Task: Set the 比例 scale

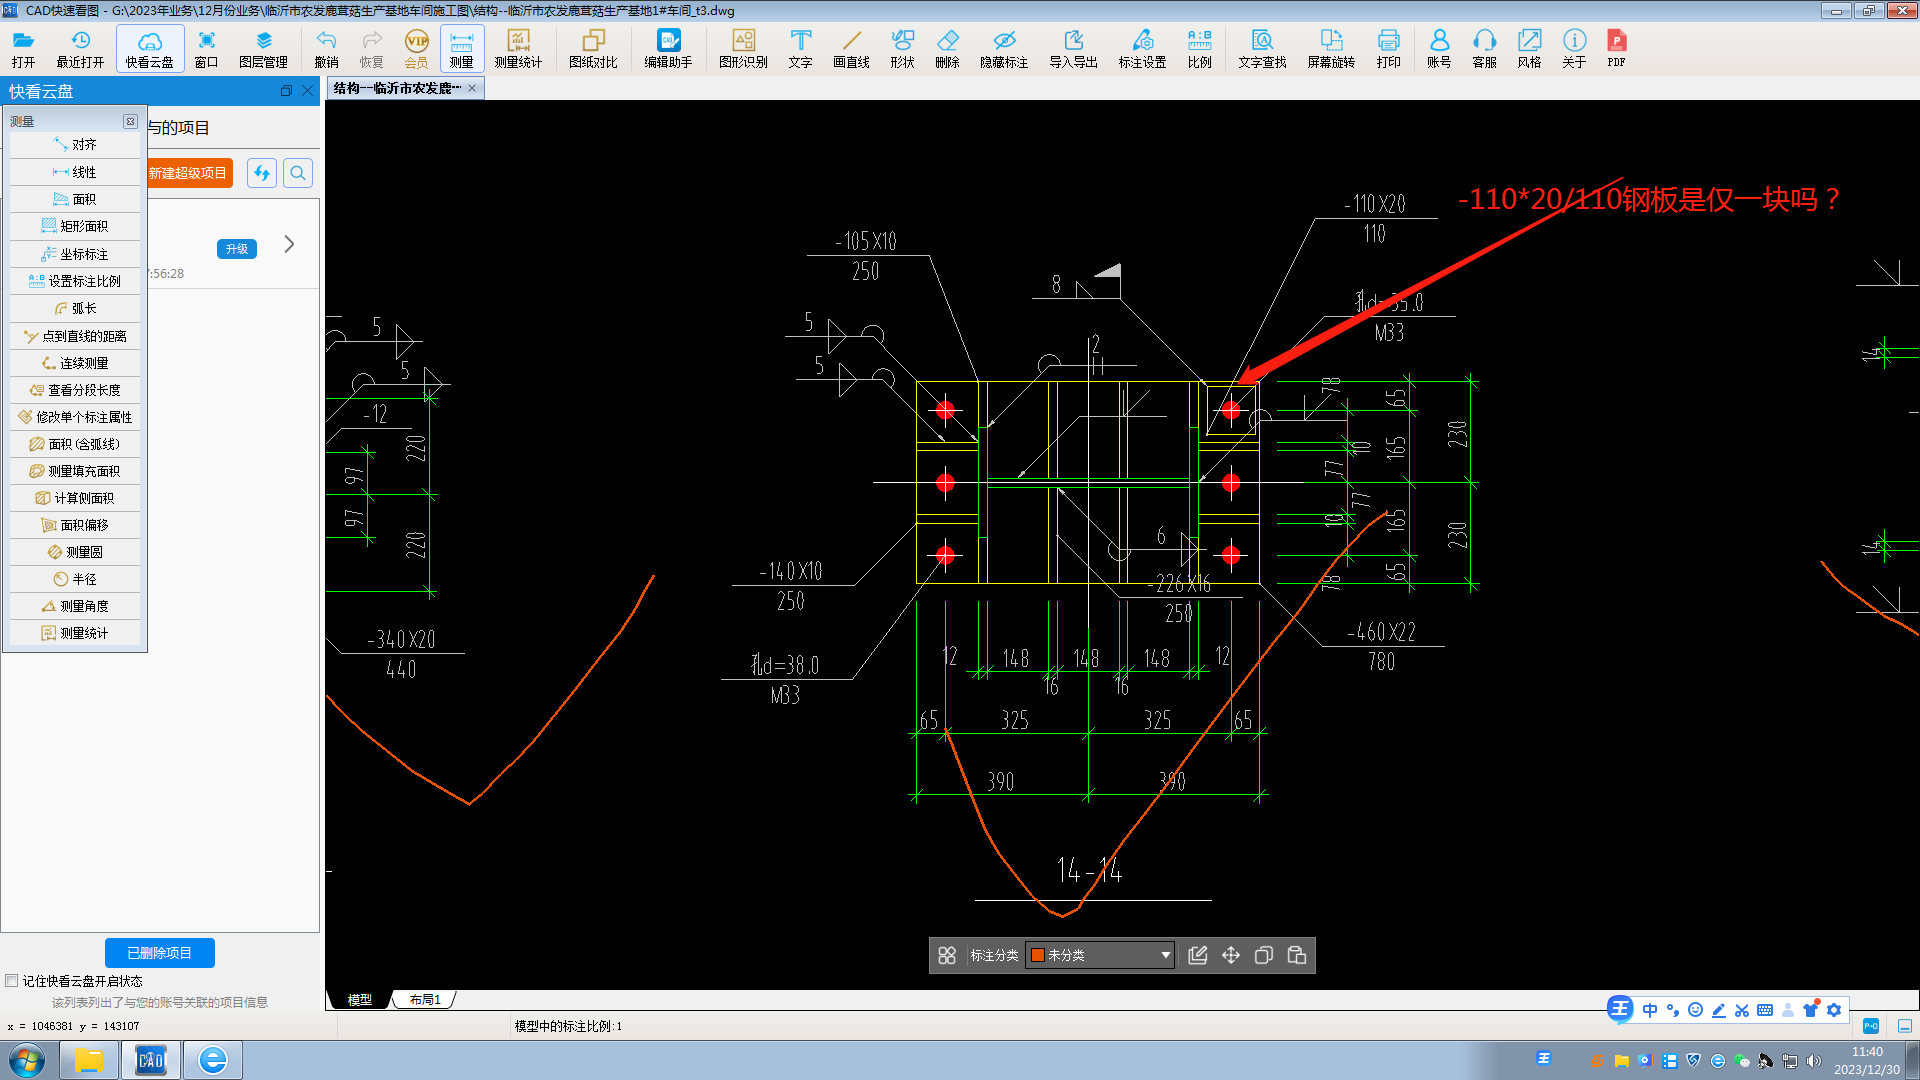Action: point(1199,48)
